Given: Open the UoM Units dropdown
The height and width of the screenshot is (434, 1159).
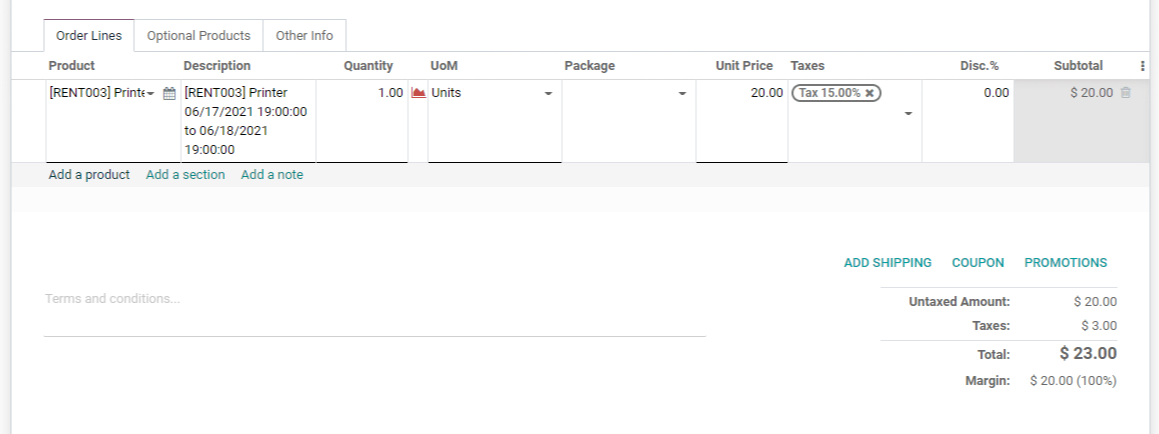Looking at the screenshot, I should (x=548, y=93).
